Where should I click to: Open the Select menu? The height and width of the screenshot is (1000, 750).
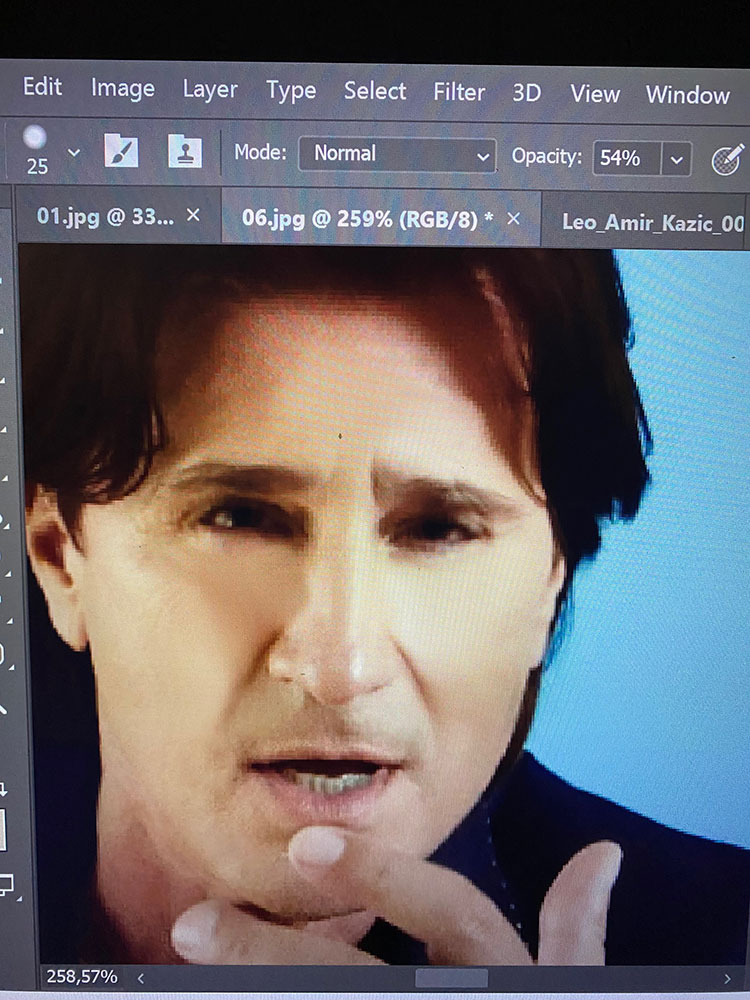coord(375,91)
